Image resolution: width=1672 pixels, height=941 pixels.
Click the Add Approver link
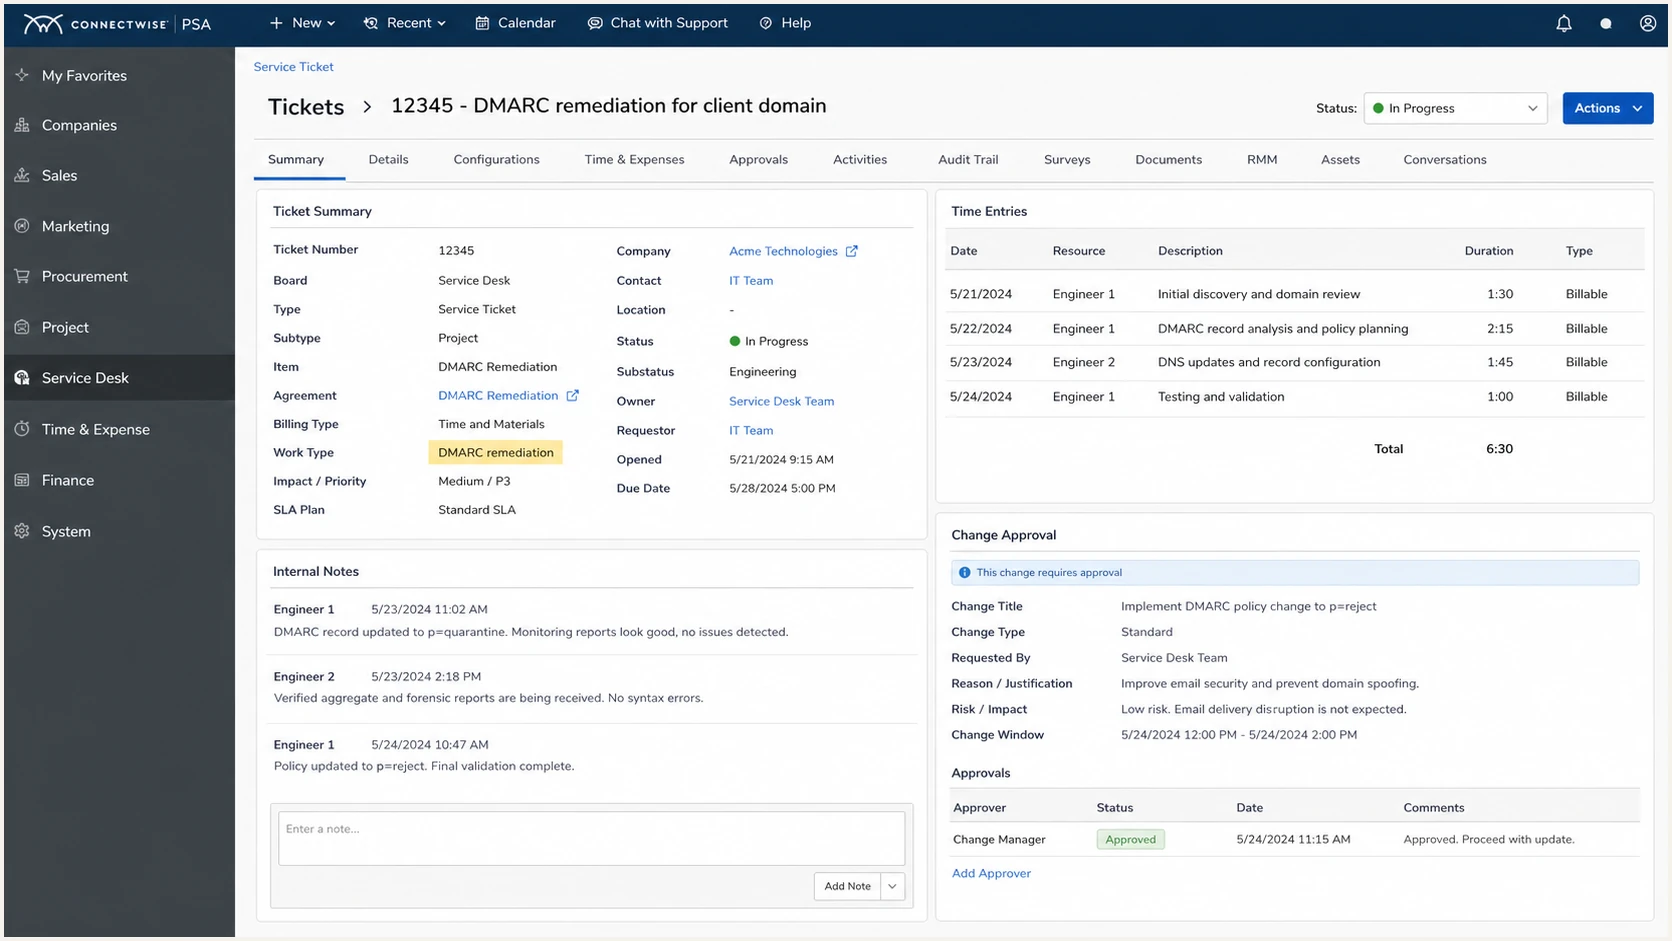[991, 873]
